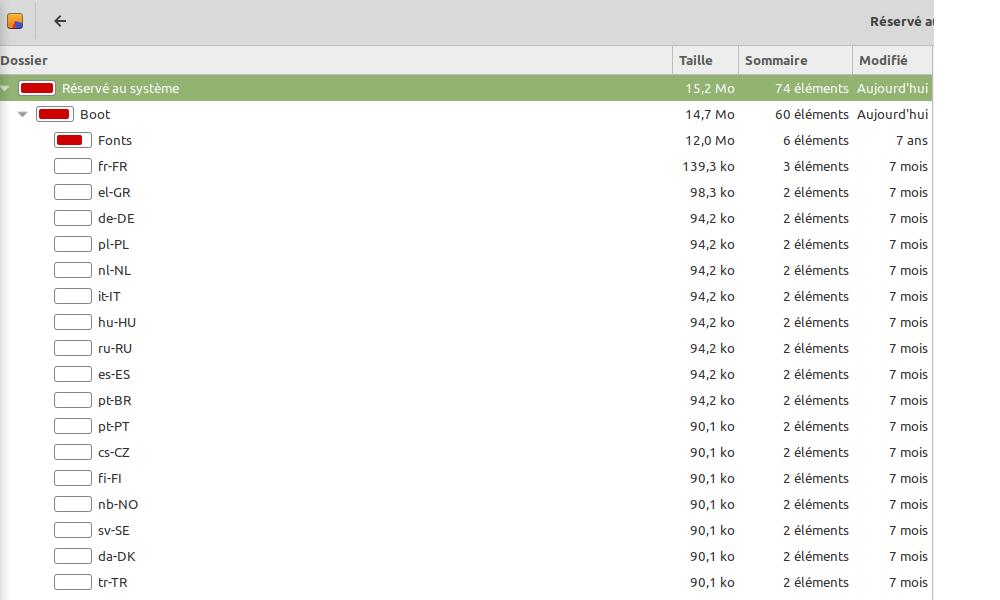Click the usage bar beside Fonts
The image size is (1000, 600).
[73, 141]
